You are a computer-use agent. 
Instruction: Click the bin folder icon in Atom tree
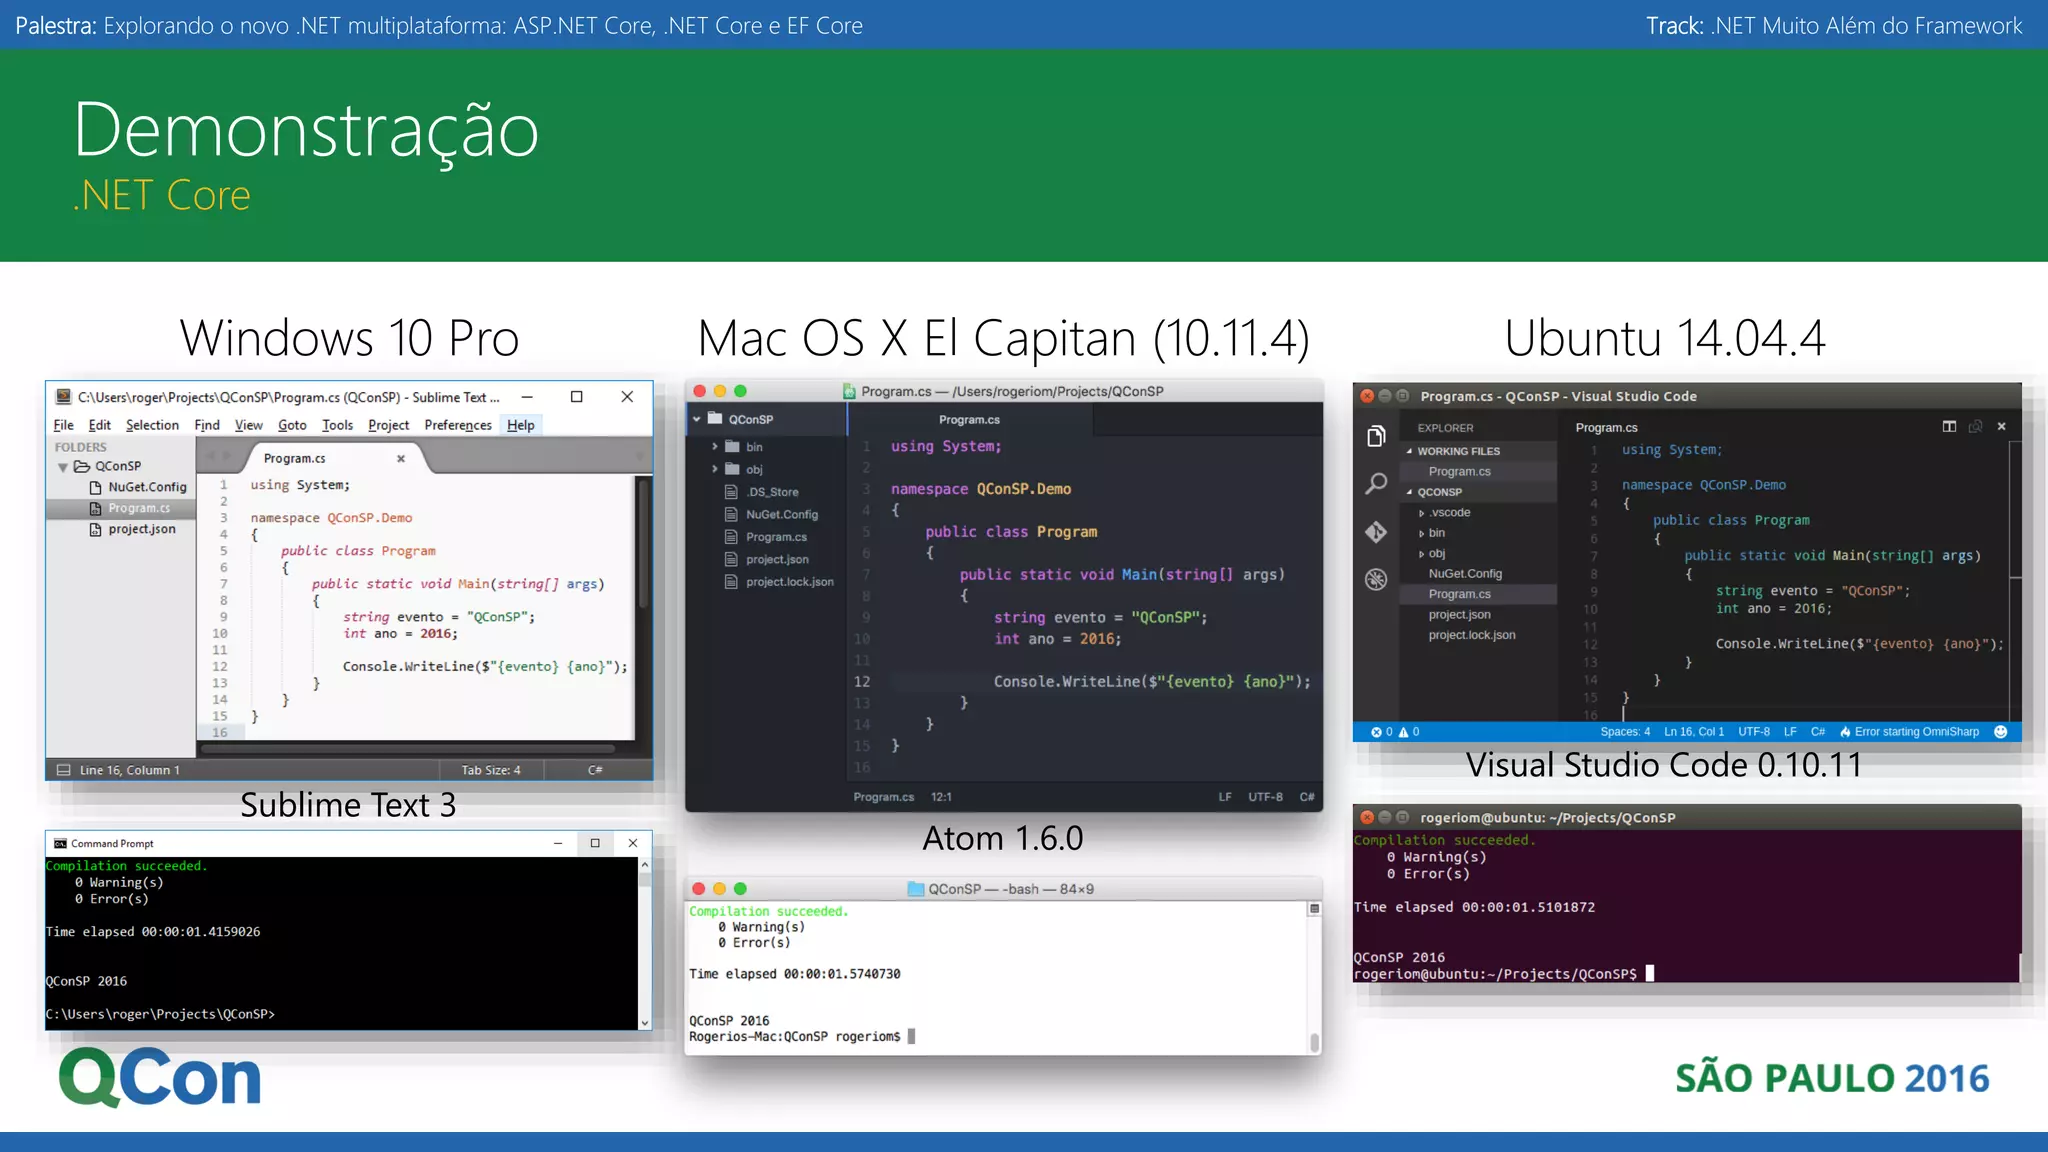click(x=732, y=447)
